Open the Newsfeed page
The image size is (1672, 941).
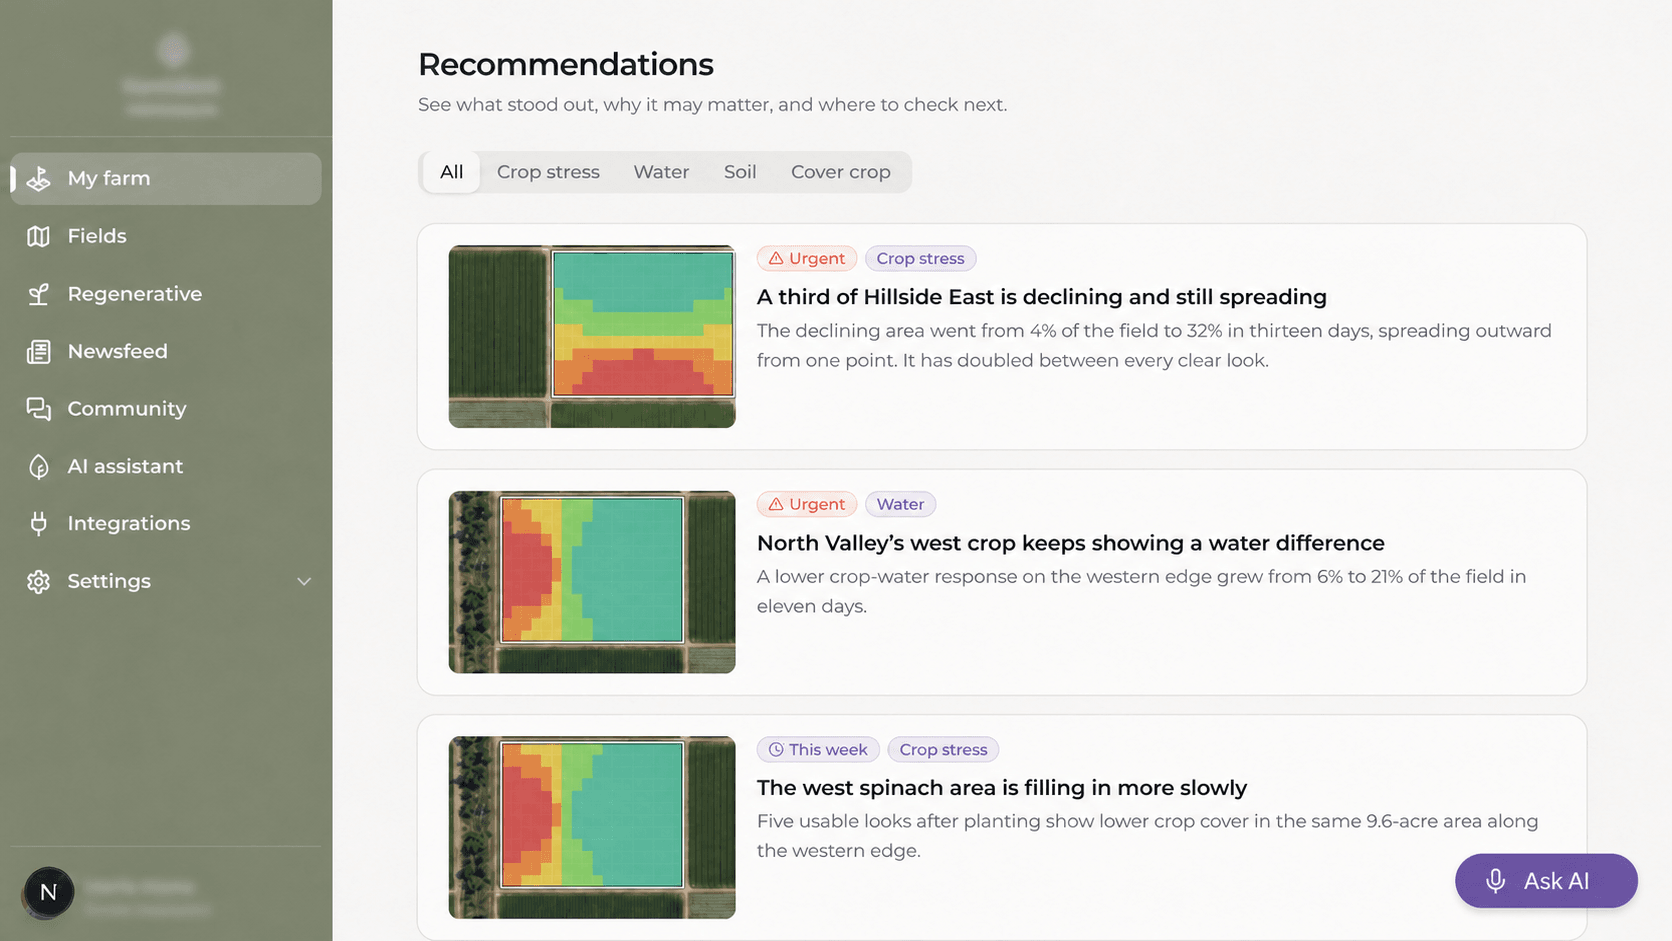tap(166, 352)
